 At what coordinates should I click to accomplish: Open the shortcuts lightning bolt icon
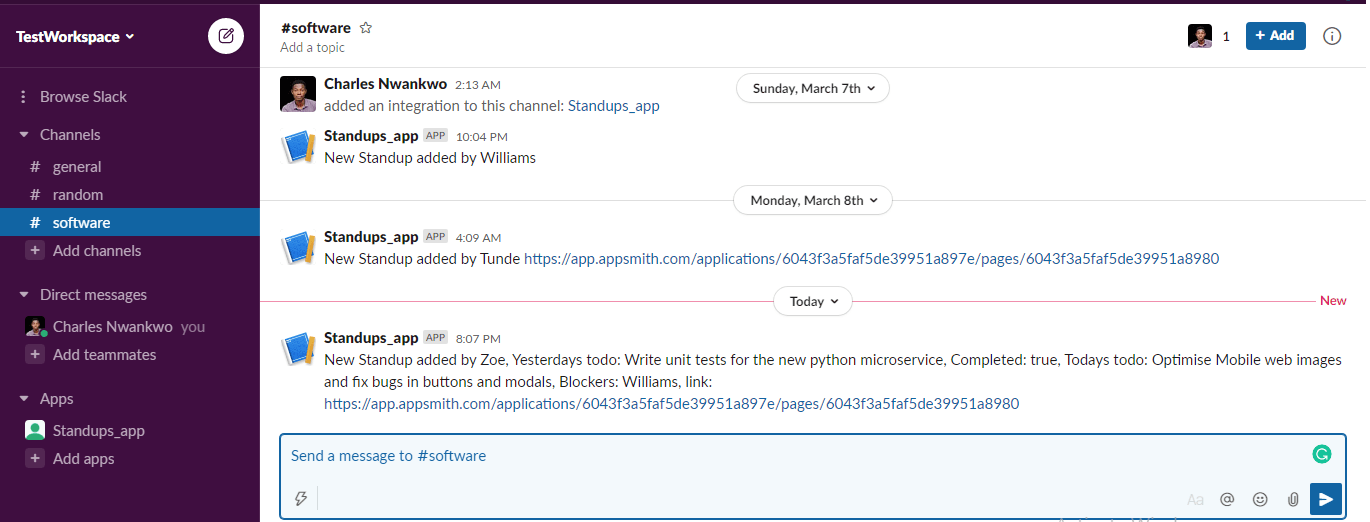(x=300, y=498)
